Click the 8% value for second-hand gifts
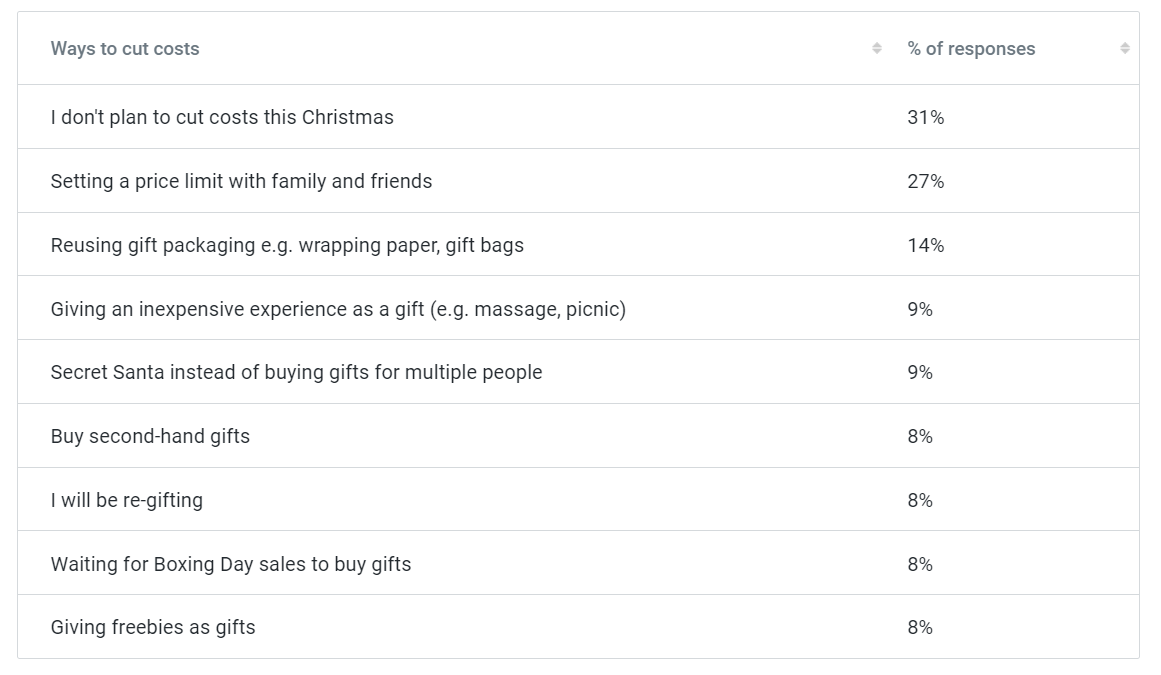Screen dimensions: 1161x675 [920, 436]
